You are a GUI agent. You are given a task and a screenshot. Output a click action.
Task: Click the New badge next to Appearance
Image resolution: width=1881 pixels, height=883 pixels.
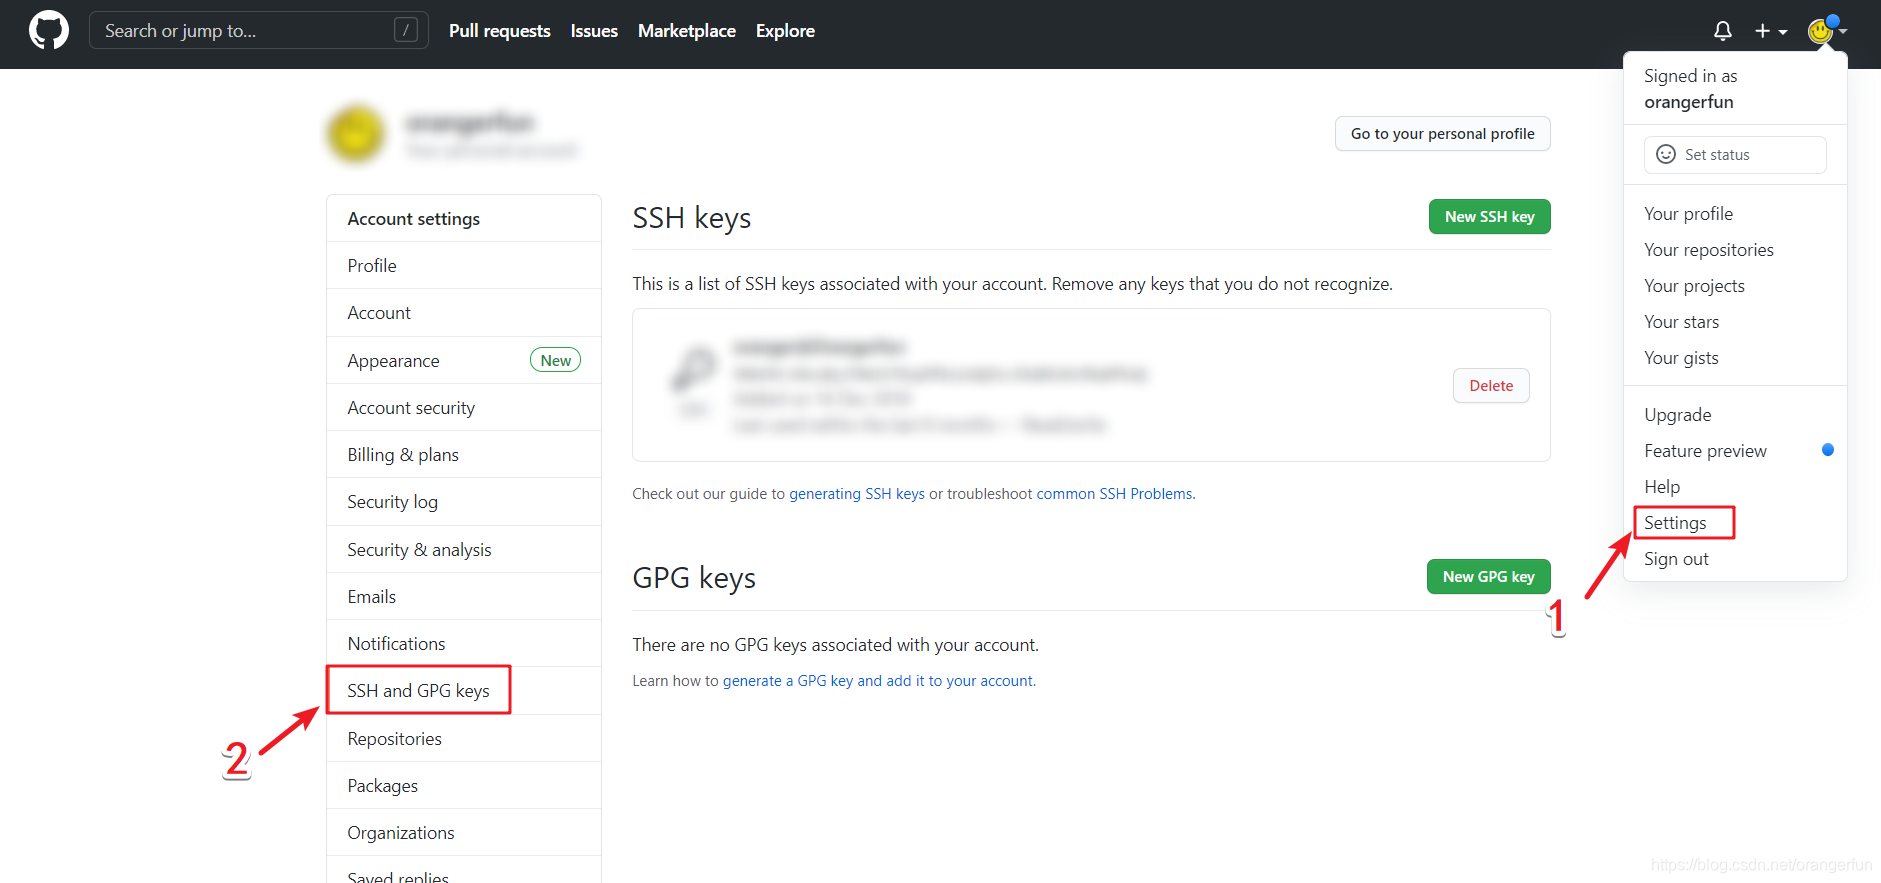(555, 361)
